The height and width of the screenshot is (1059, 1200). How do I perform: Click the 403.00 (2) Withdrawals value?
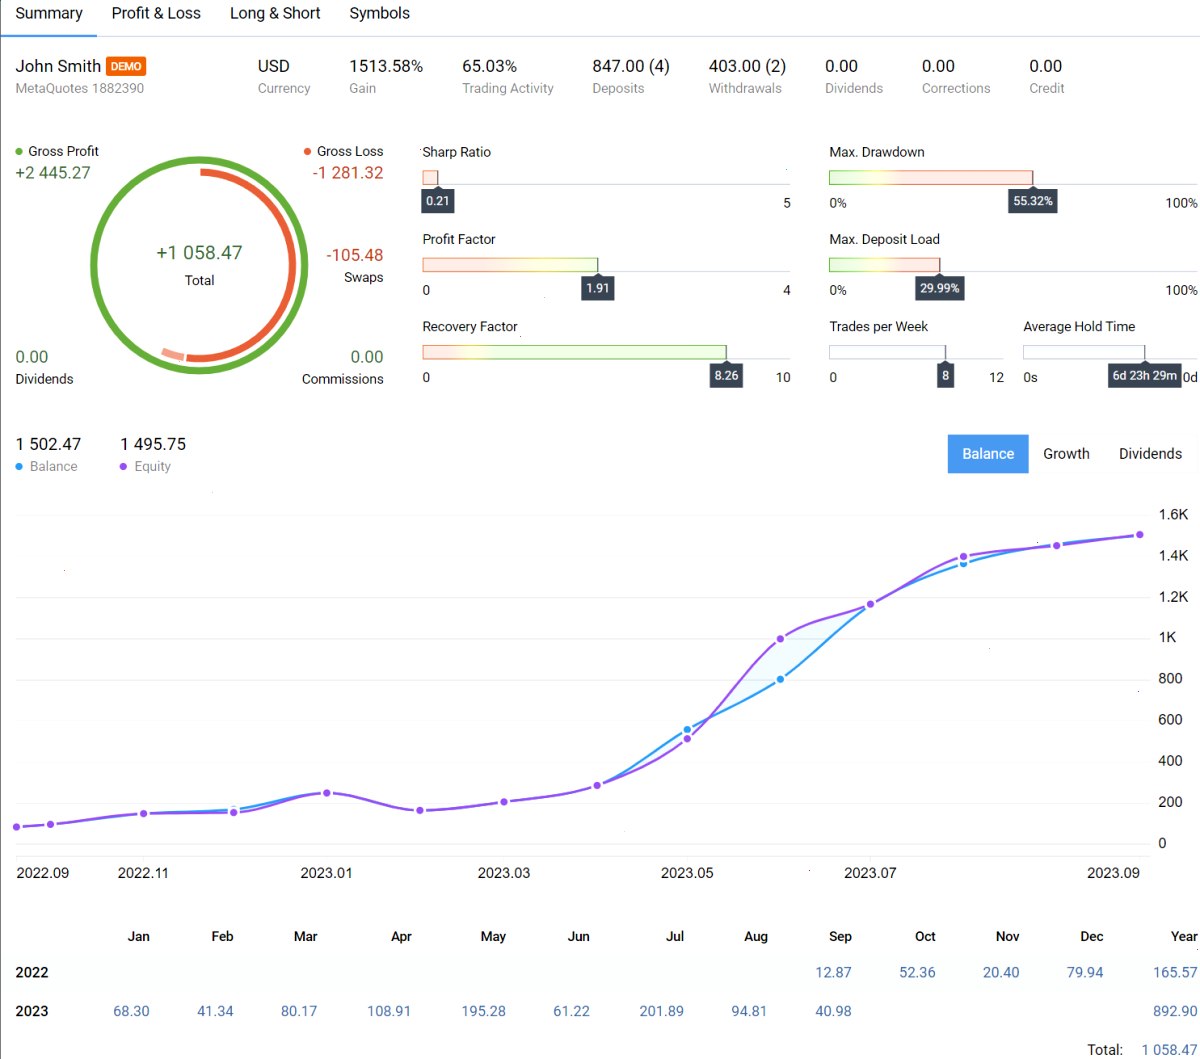[747, 66]
